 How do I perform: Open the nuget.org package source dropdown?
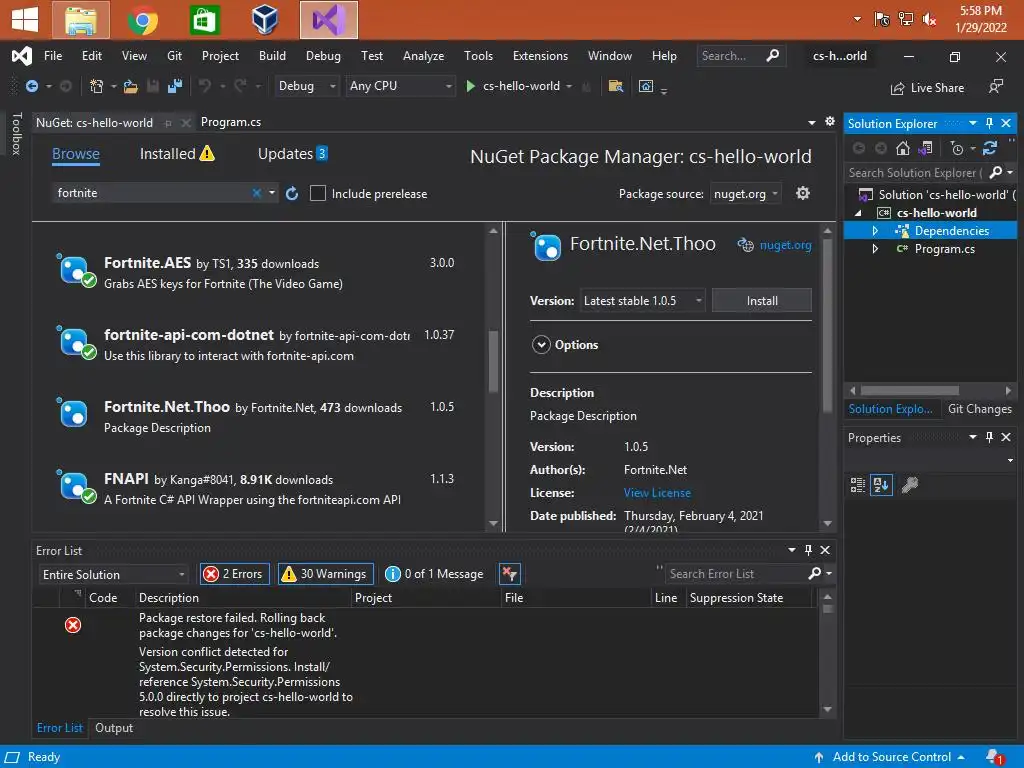745,194
